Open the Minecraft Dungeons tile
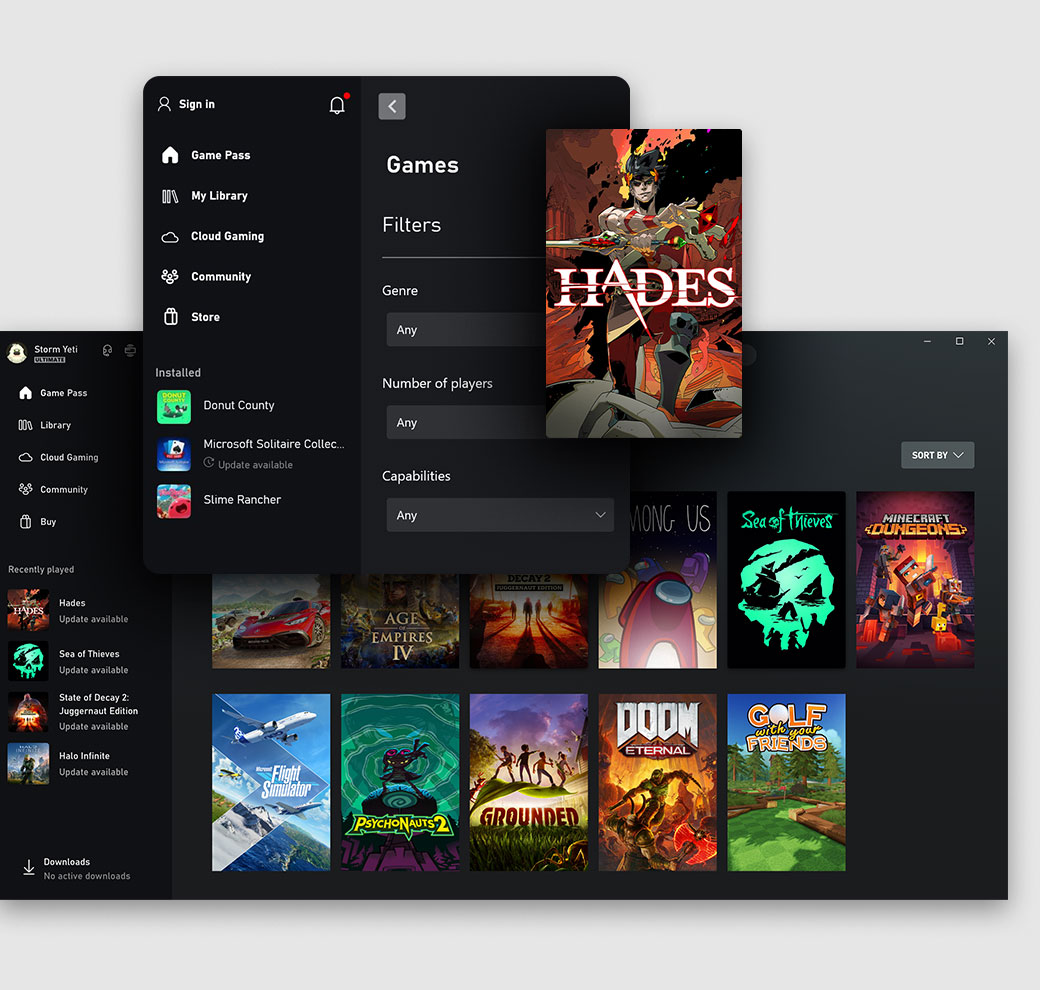 [x=915, y=580]
